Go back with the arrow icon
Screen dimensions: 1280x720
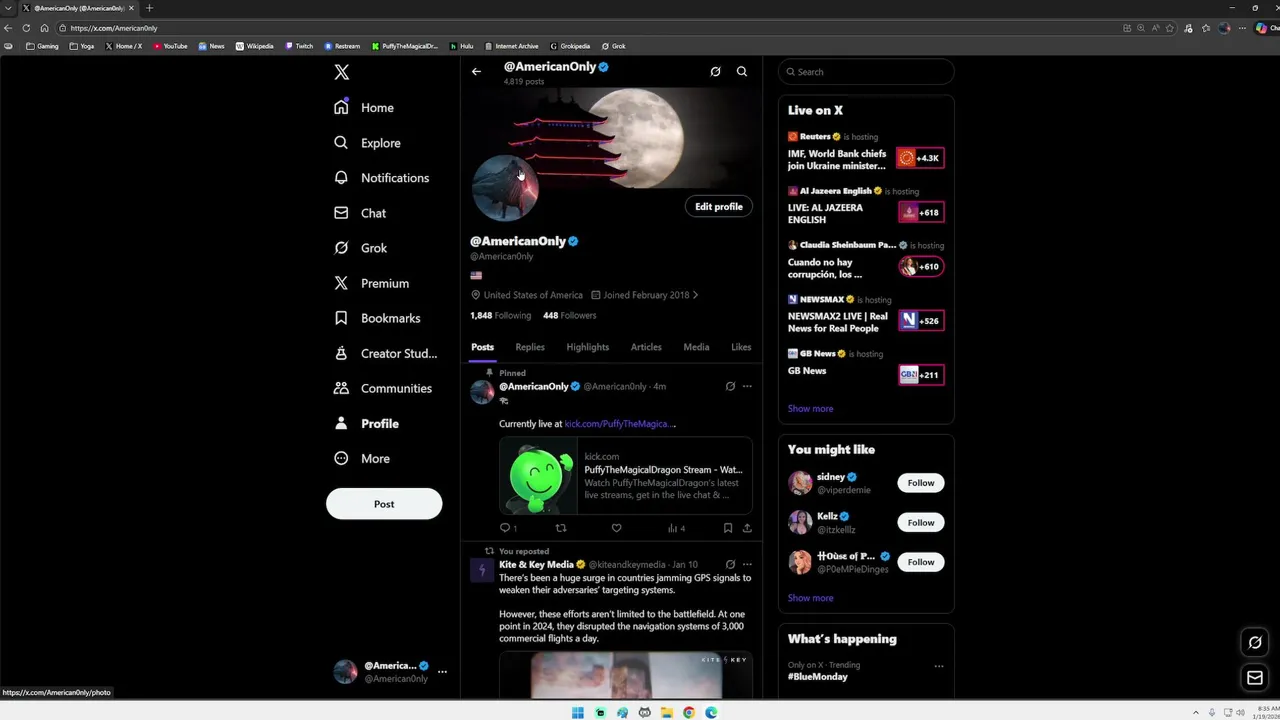[476, 71]
